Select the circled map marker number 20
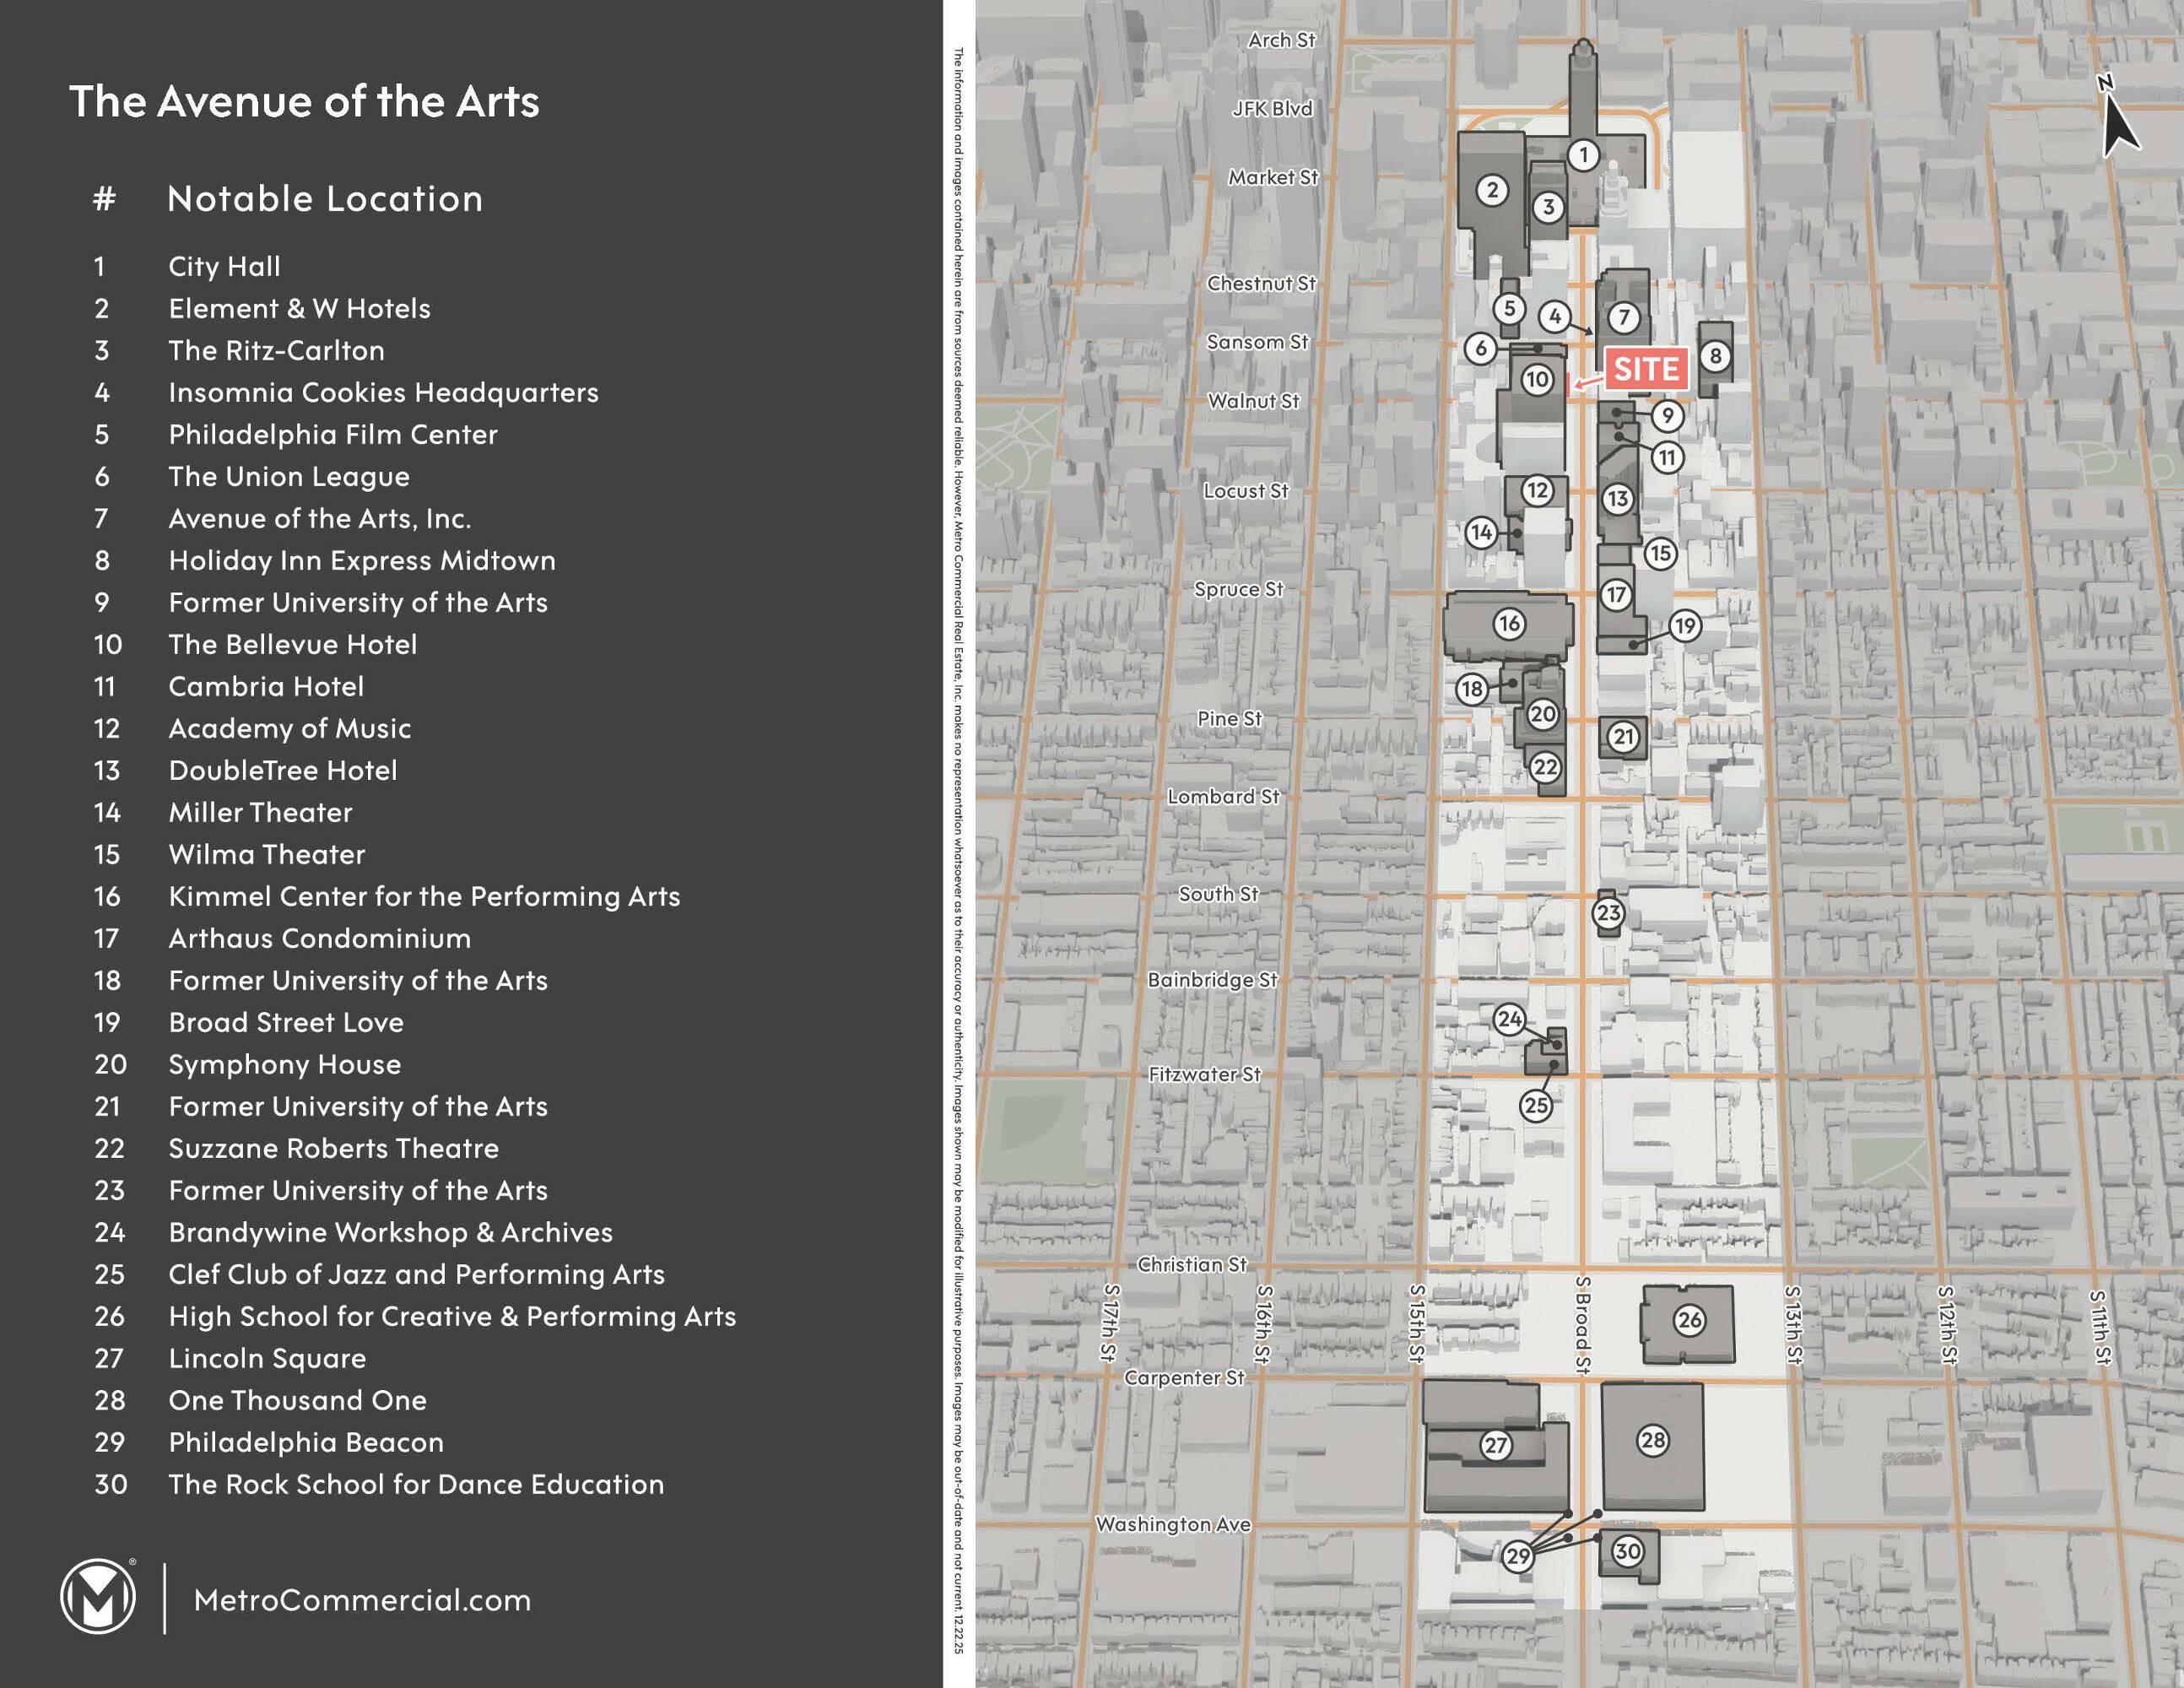The height and width of the screenshot is (1688, 2184). [1543, 714]
